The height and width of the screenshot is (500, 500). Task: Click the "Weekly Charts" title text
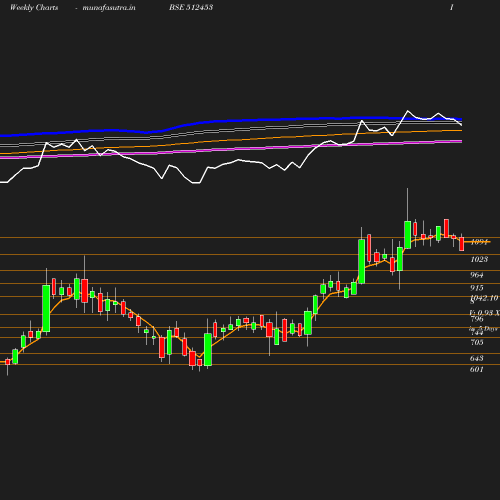[34, 7]
